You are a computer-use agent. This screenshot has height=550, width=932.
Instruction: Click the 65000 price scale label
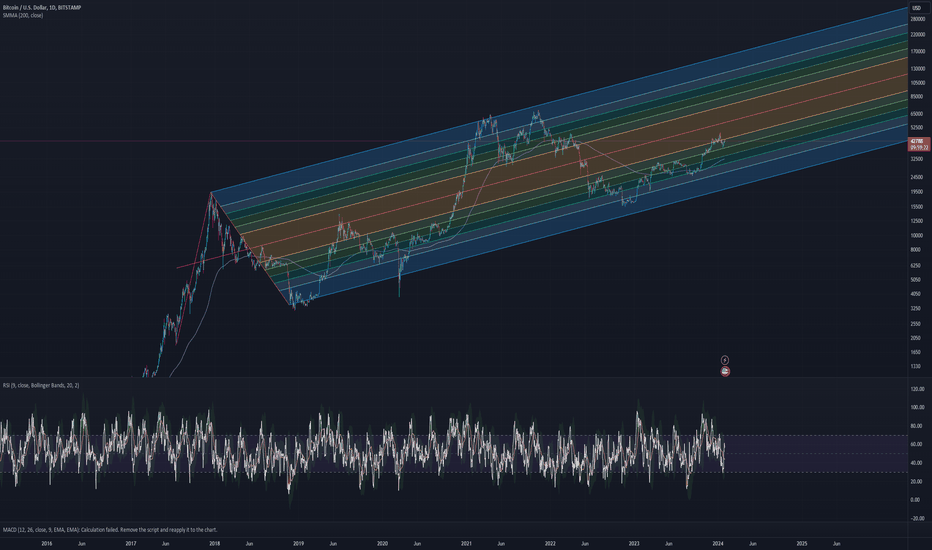coord(917,114)
